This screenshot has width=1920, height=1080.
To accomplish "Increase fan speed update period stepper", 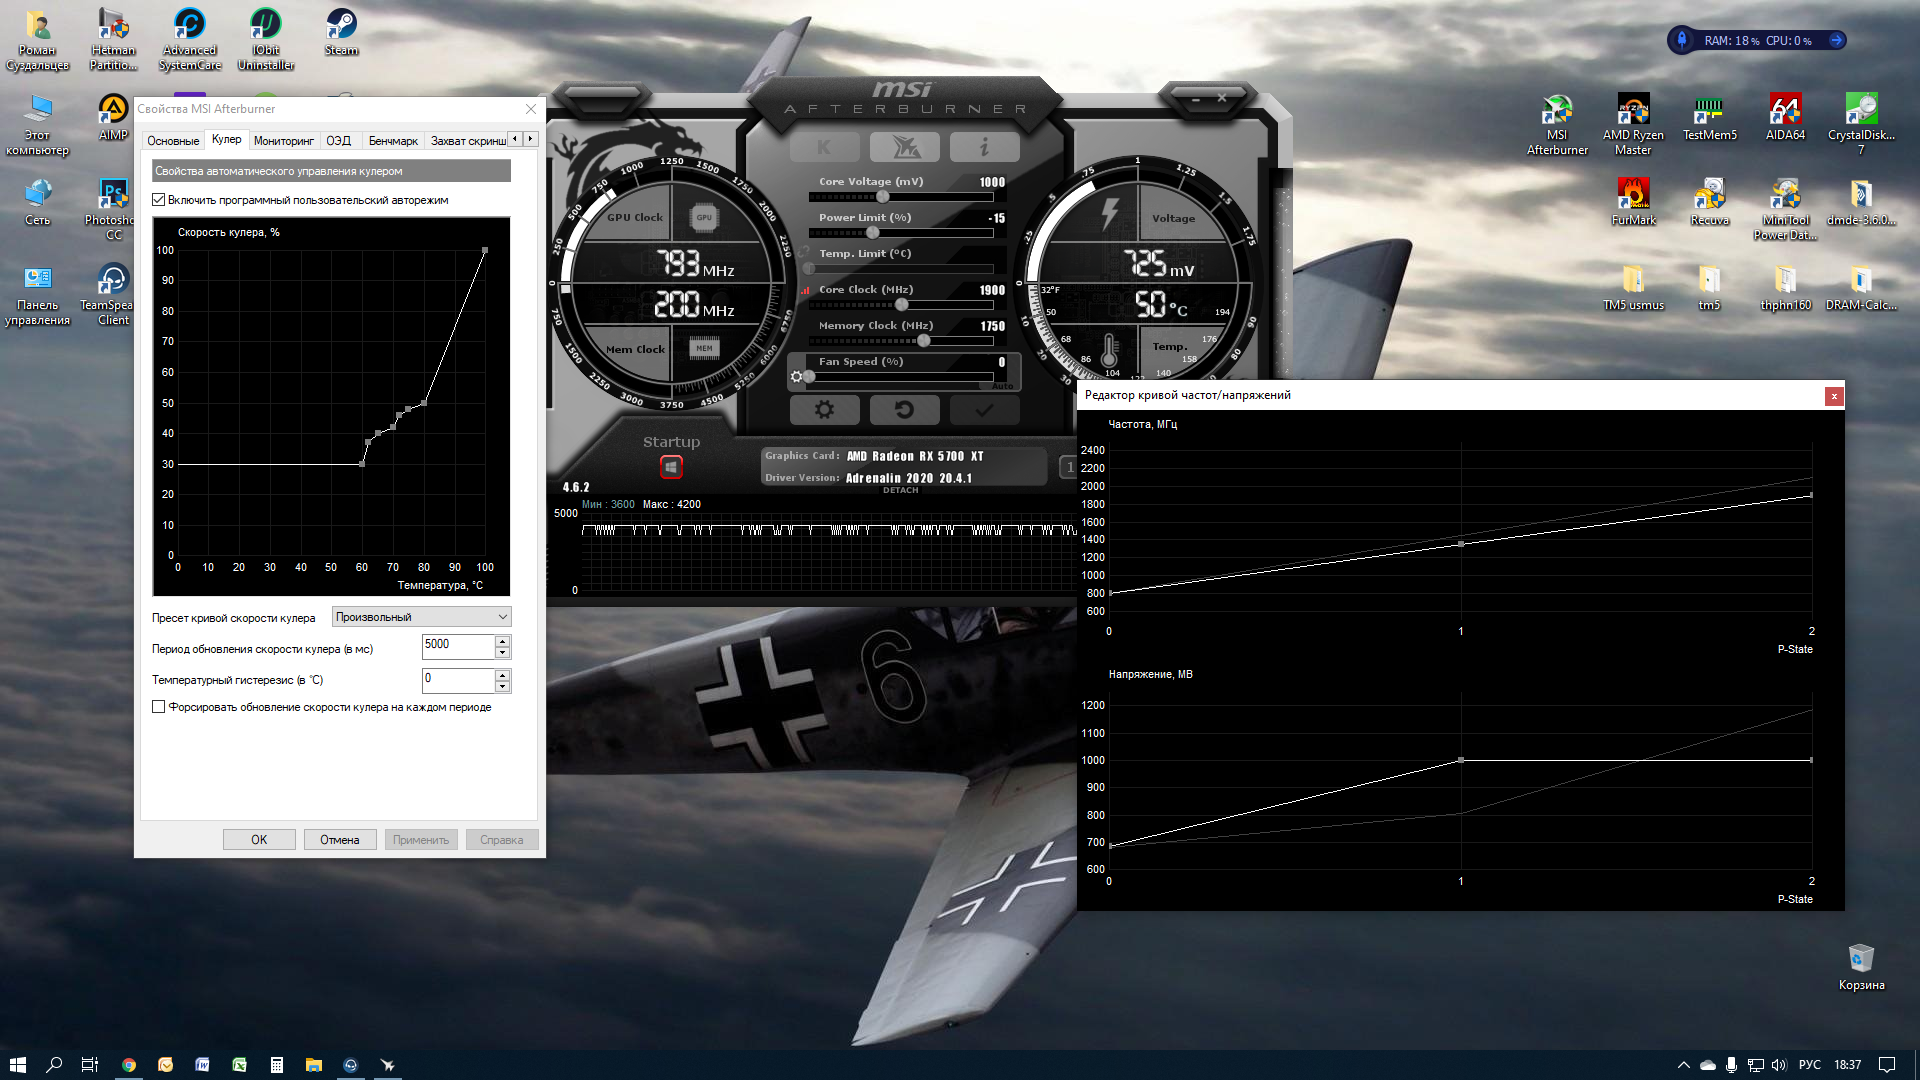I will (x=502, y=641).
